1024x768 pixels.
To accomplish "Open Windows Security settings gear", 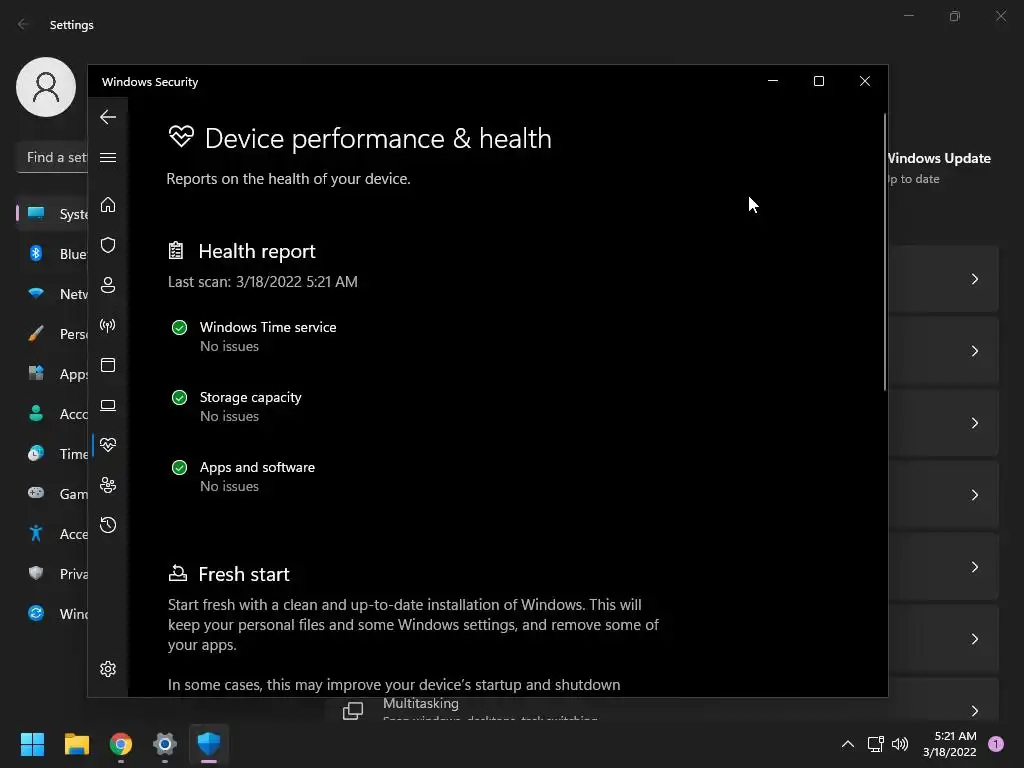I will point(108,669).
